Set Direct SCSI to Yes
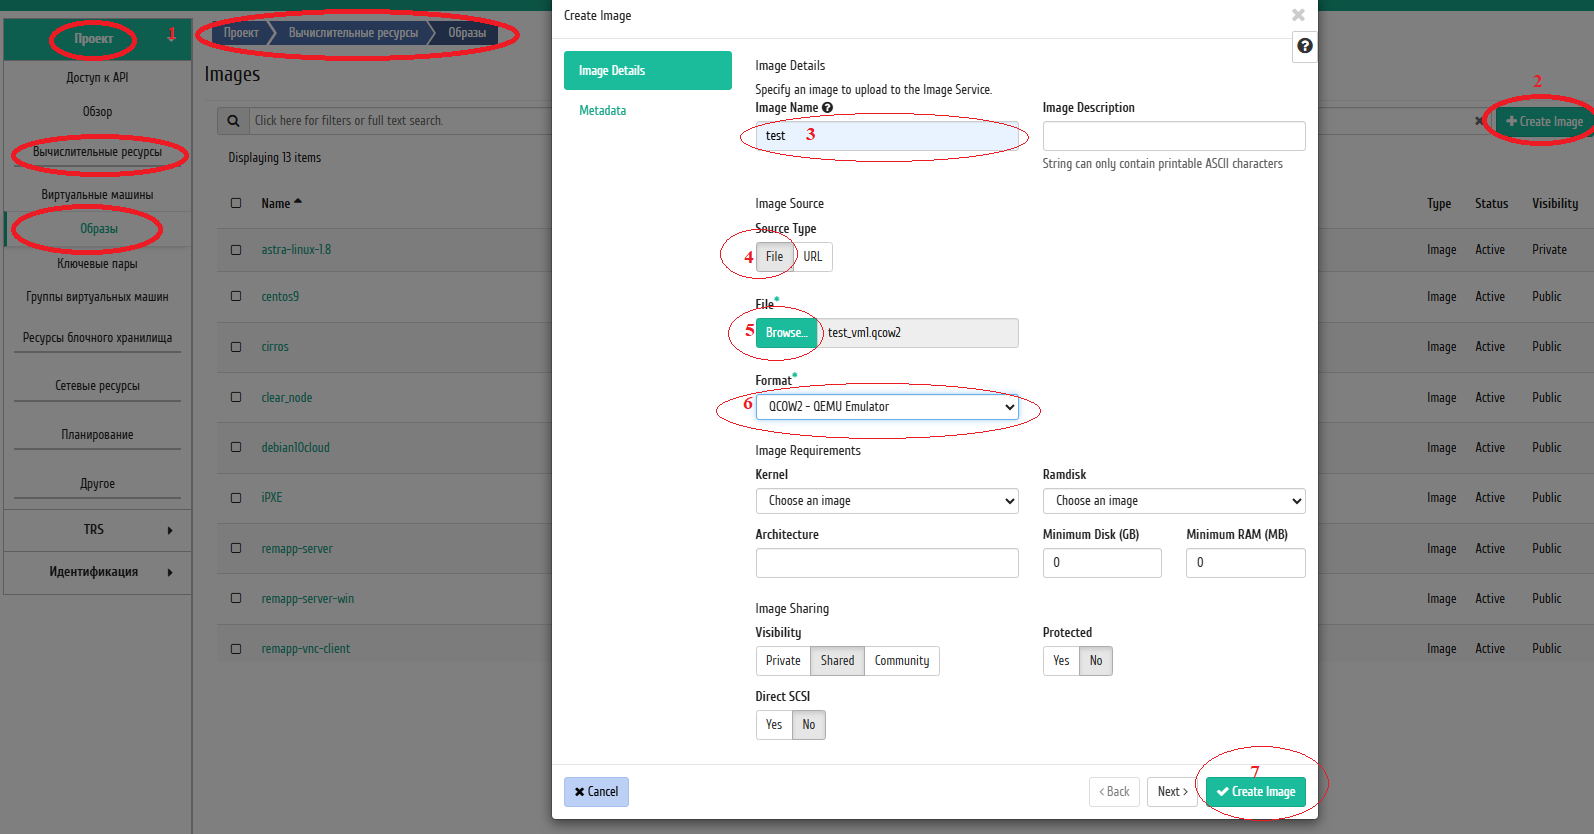 (774, 725)
